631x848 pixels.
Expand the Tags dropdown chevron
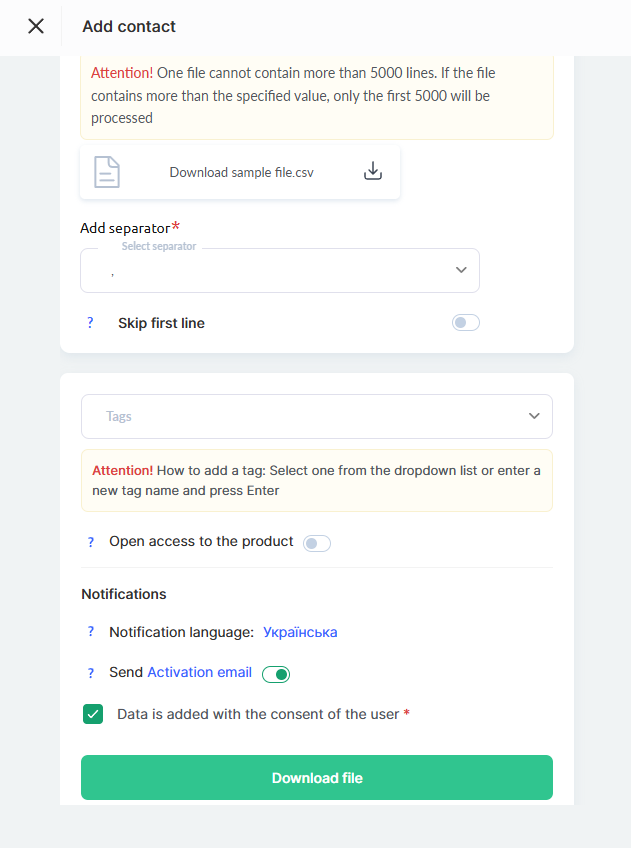pyautogui.click(x=534, y=416)
